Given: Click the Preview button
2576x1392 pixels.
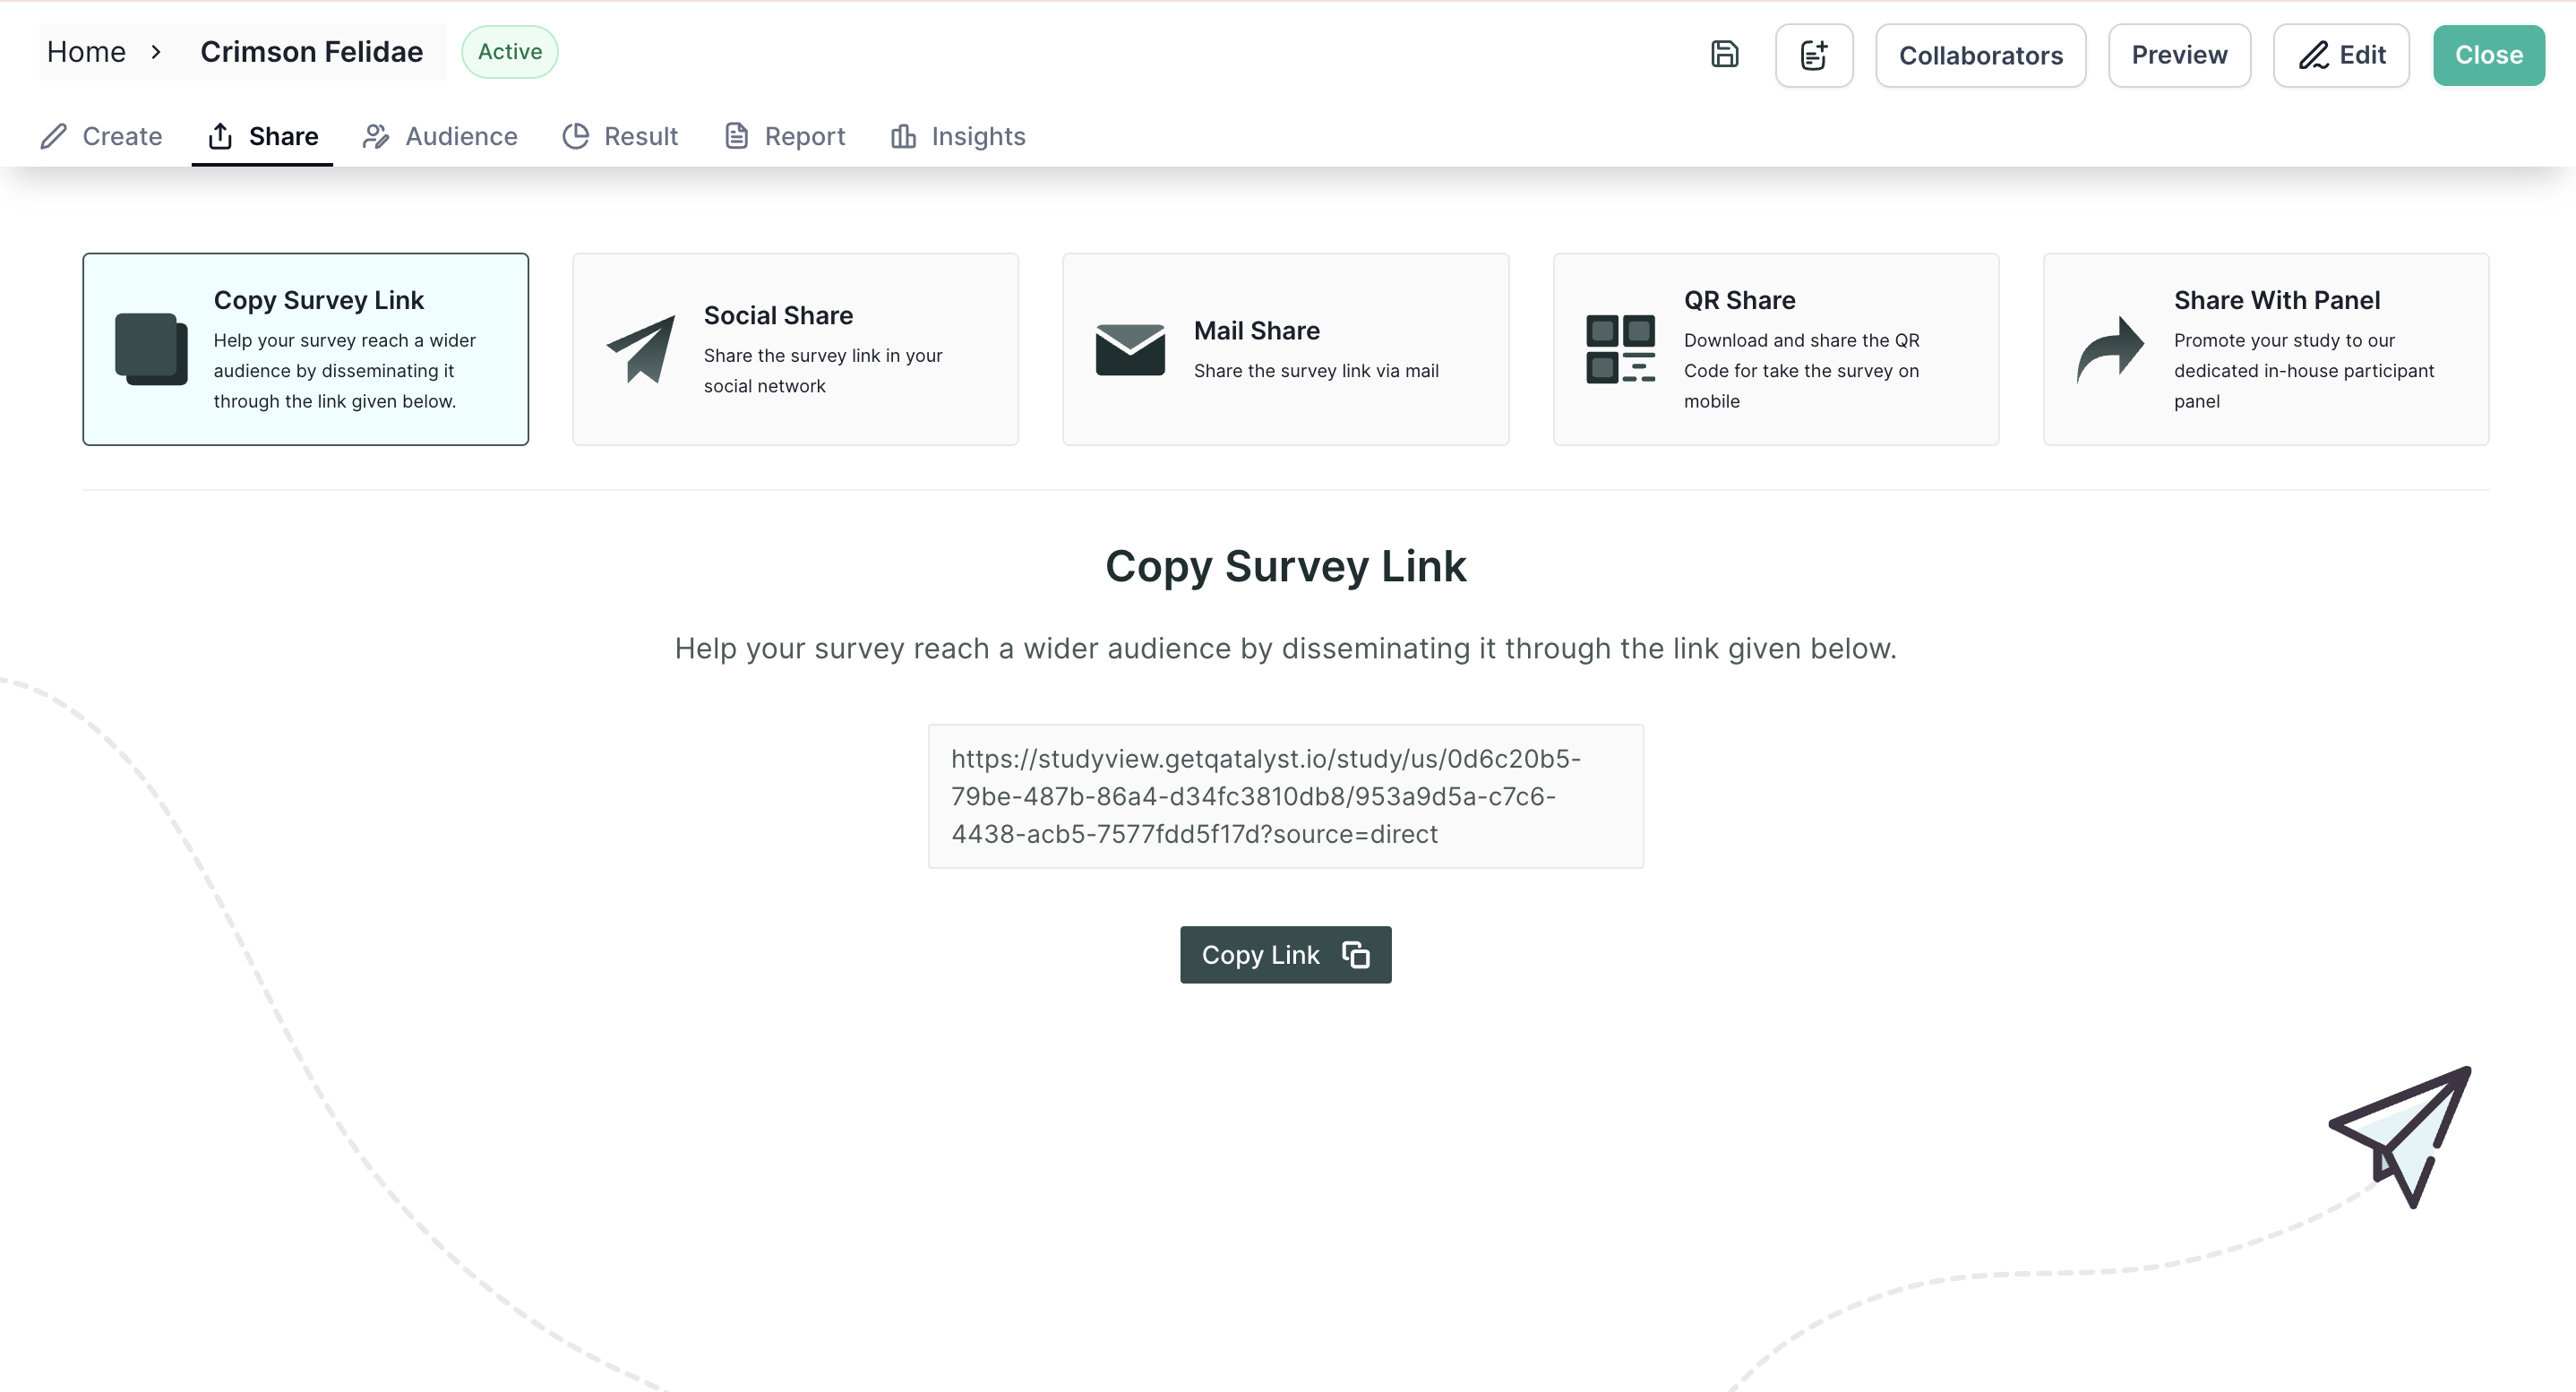Looking at the screenshot, I should [2179, 55].
